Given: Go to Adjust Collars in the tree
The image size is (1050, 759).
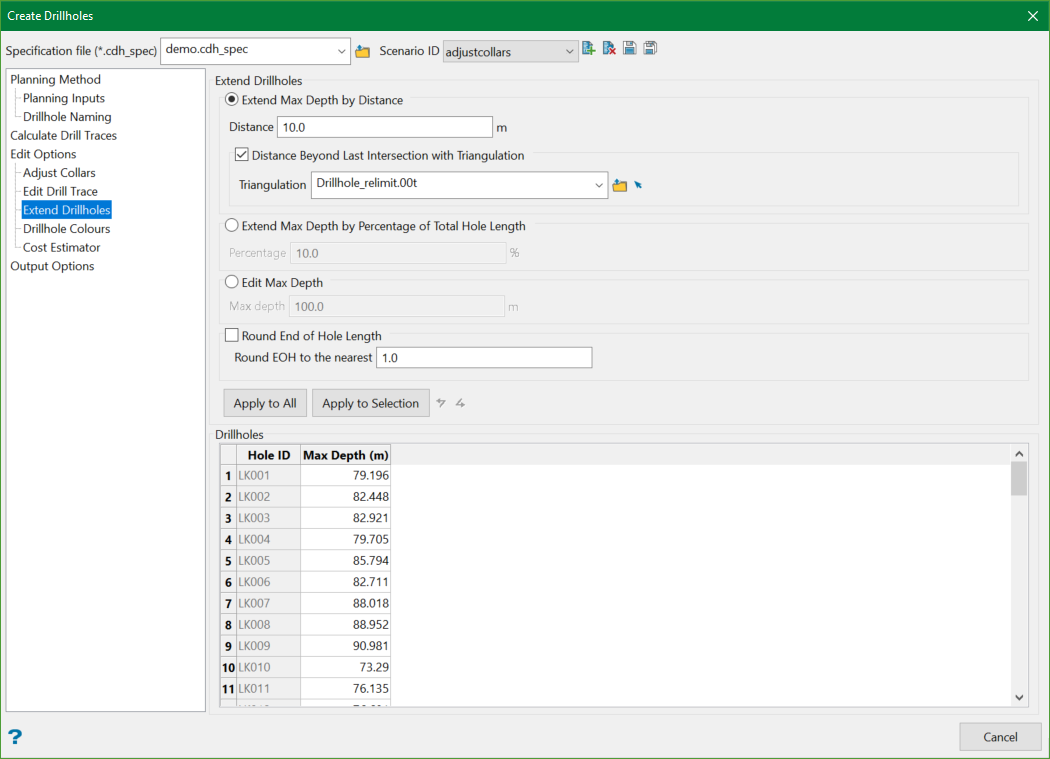Looking at the screenshot, I should point(59,173).
